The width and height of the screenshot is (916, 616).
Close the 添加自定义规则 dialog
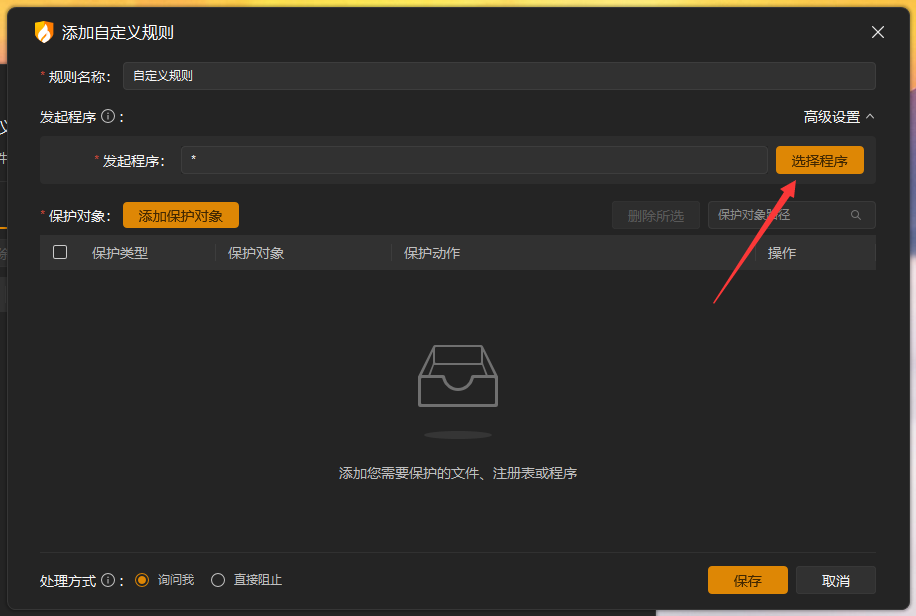click(877, 31)
